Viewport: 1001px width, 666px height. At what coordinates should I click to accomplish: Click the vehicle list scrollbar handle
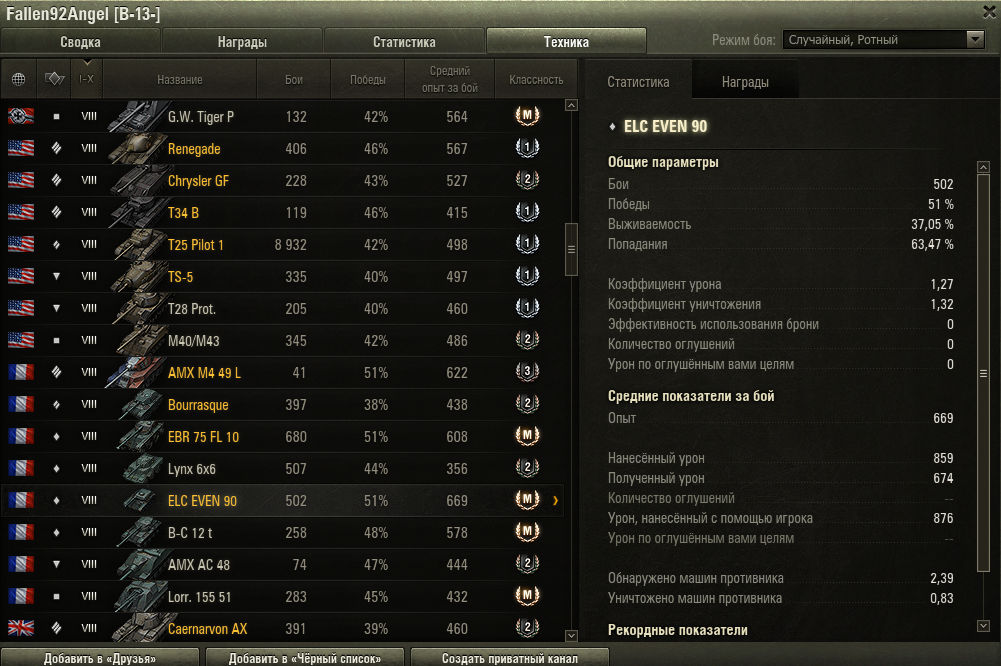[x=571, y=249]
